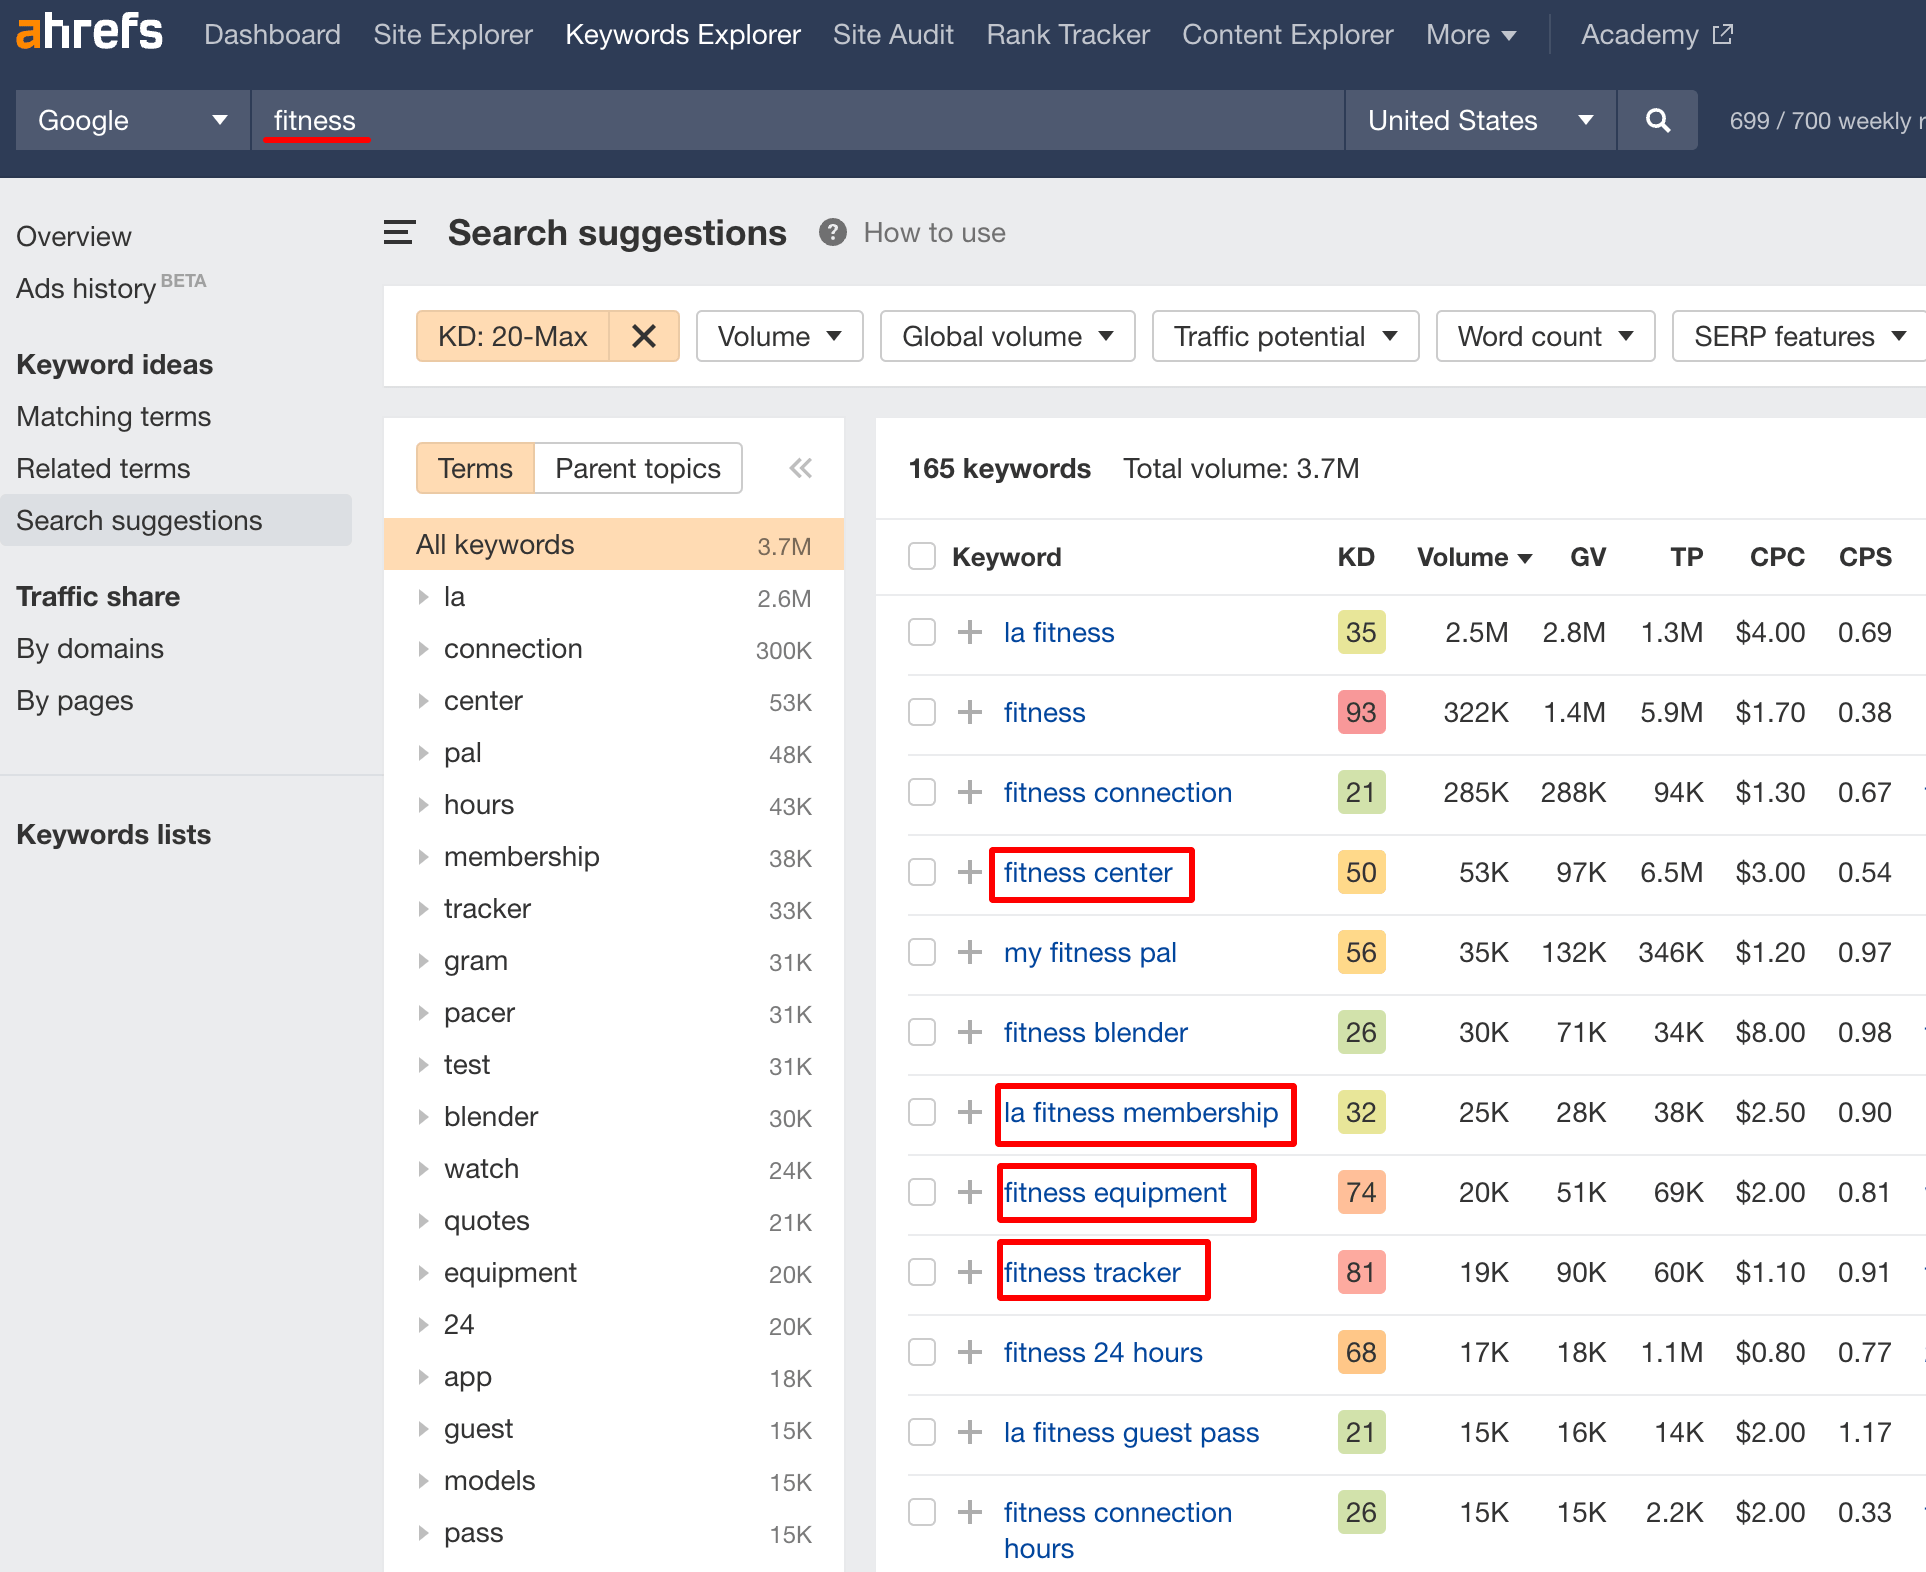This screenshot has width=1926, height=1572.
Task: Check the 'fitness tracker' row checkbox
Action: (x=922, y=1272)
